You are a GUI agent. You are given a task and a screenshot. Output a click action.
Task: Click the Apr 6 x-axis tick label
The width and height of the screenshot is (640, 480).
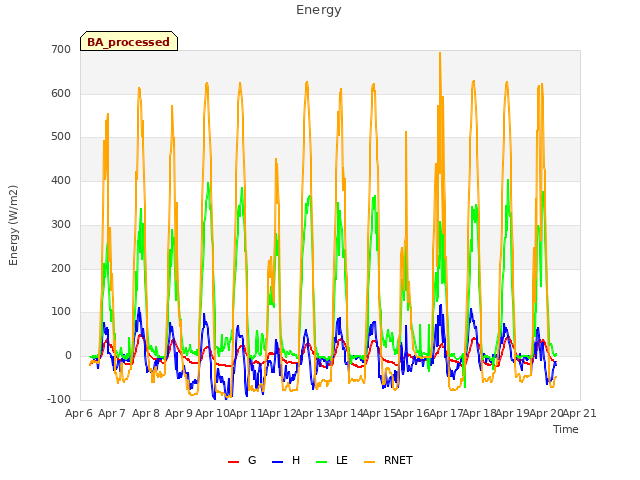pos(79,413)
